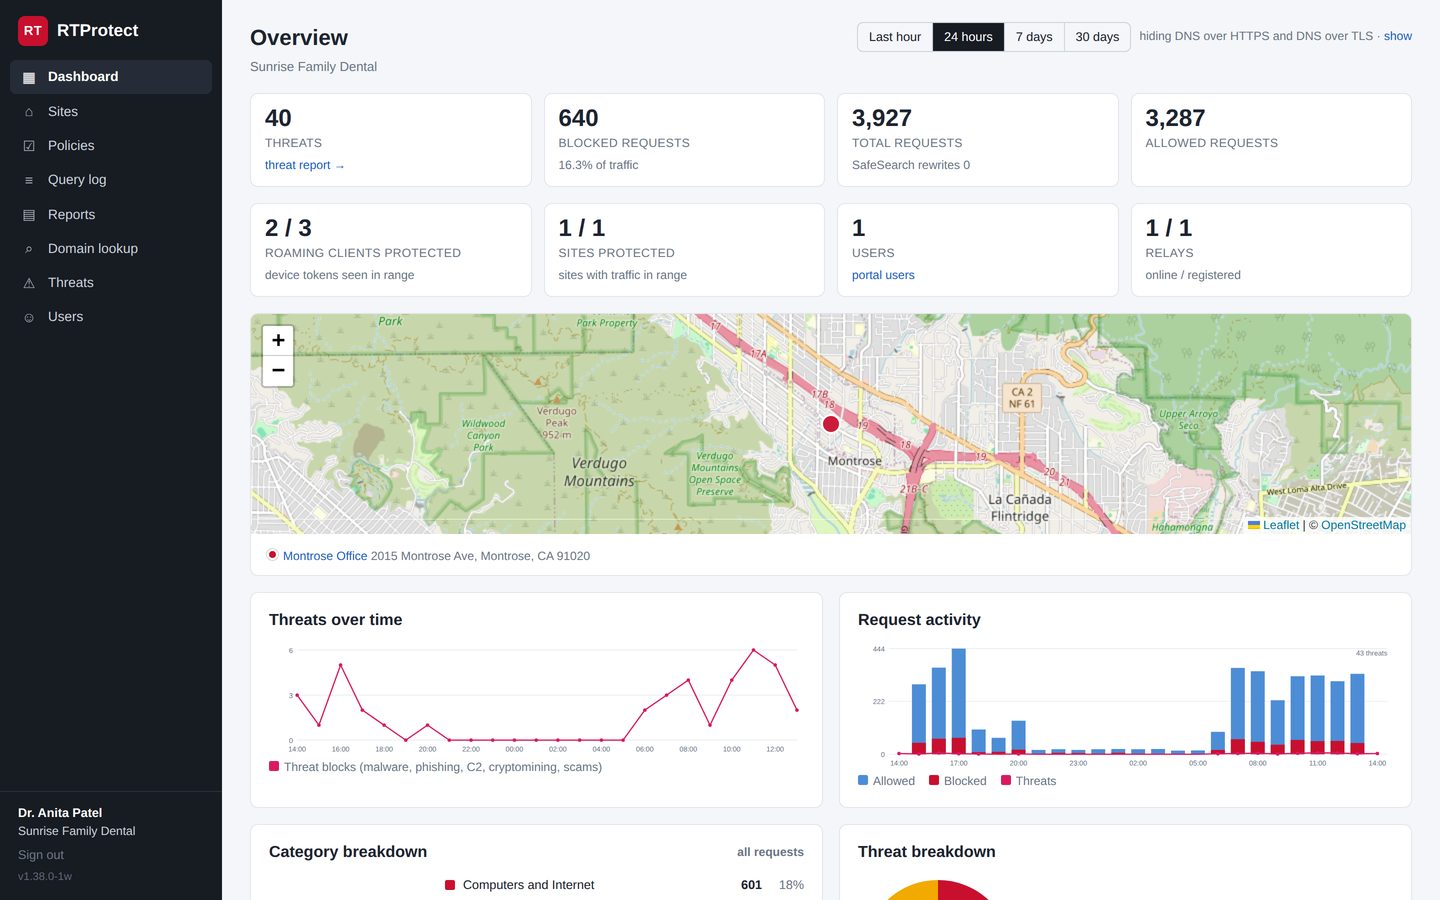Select the 7 days time range

pos(1034,37)
